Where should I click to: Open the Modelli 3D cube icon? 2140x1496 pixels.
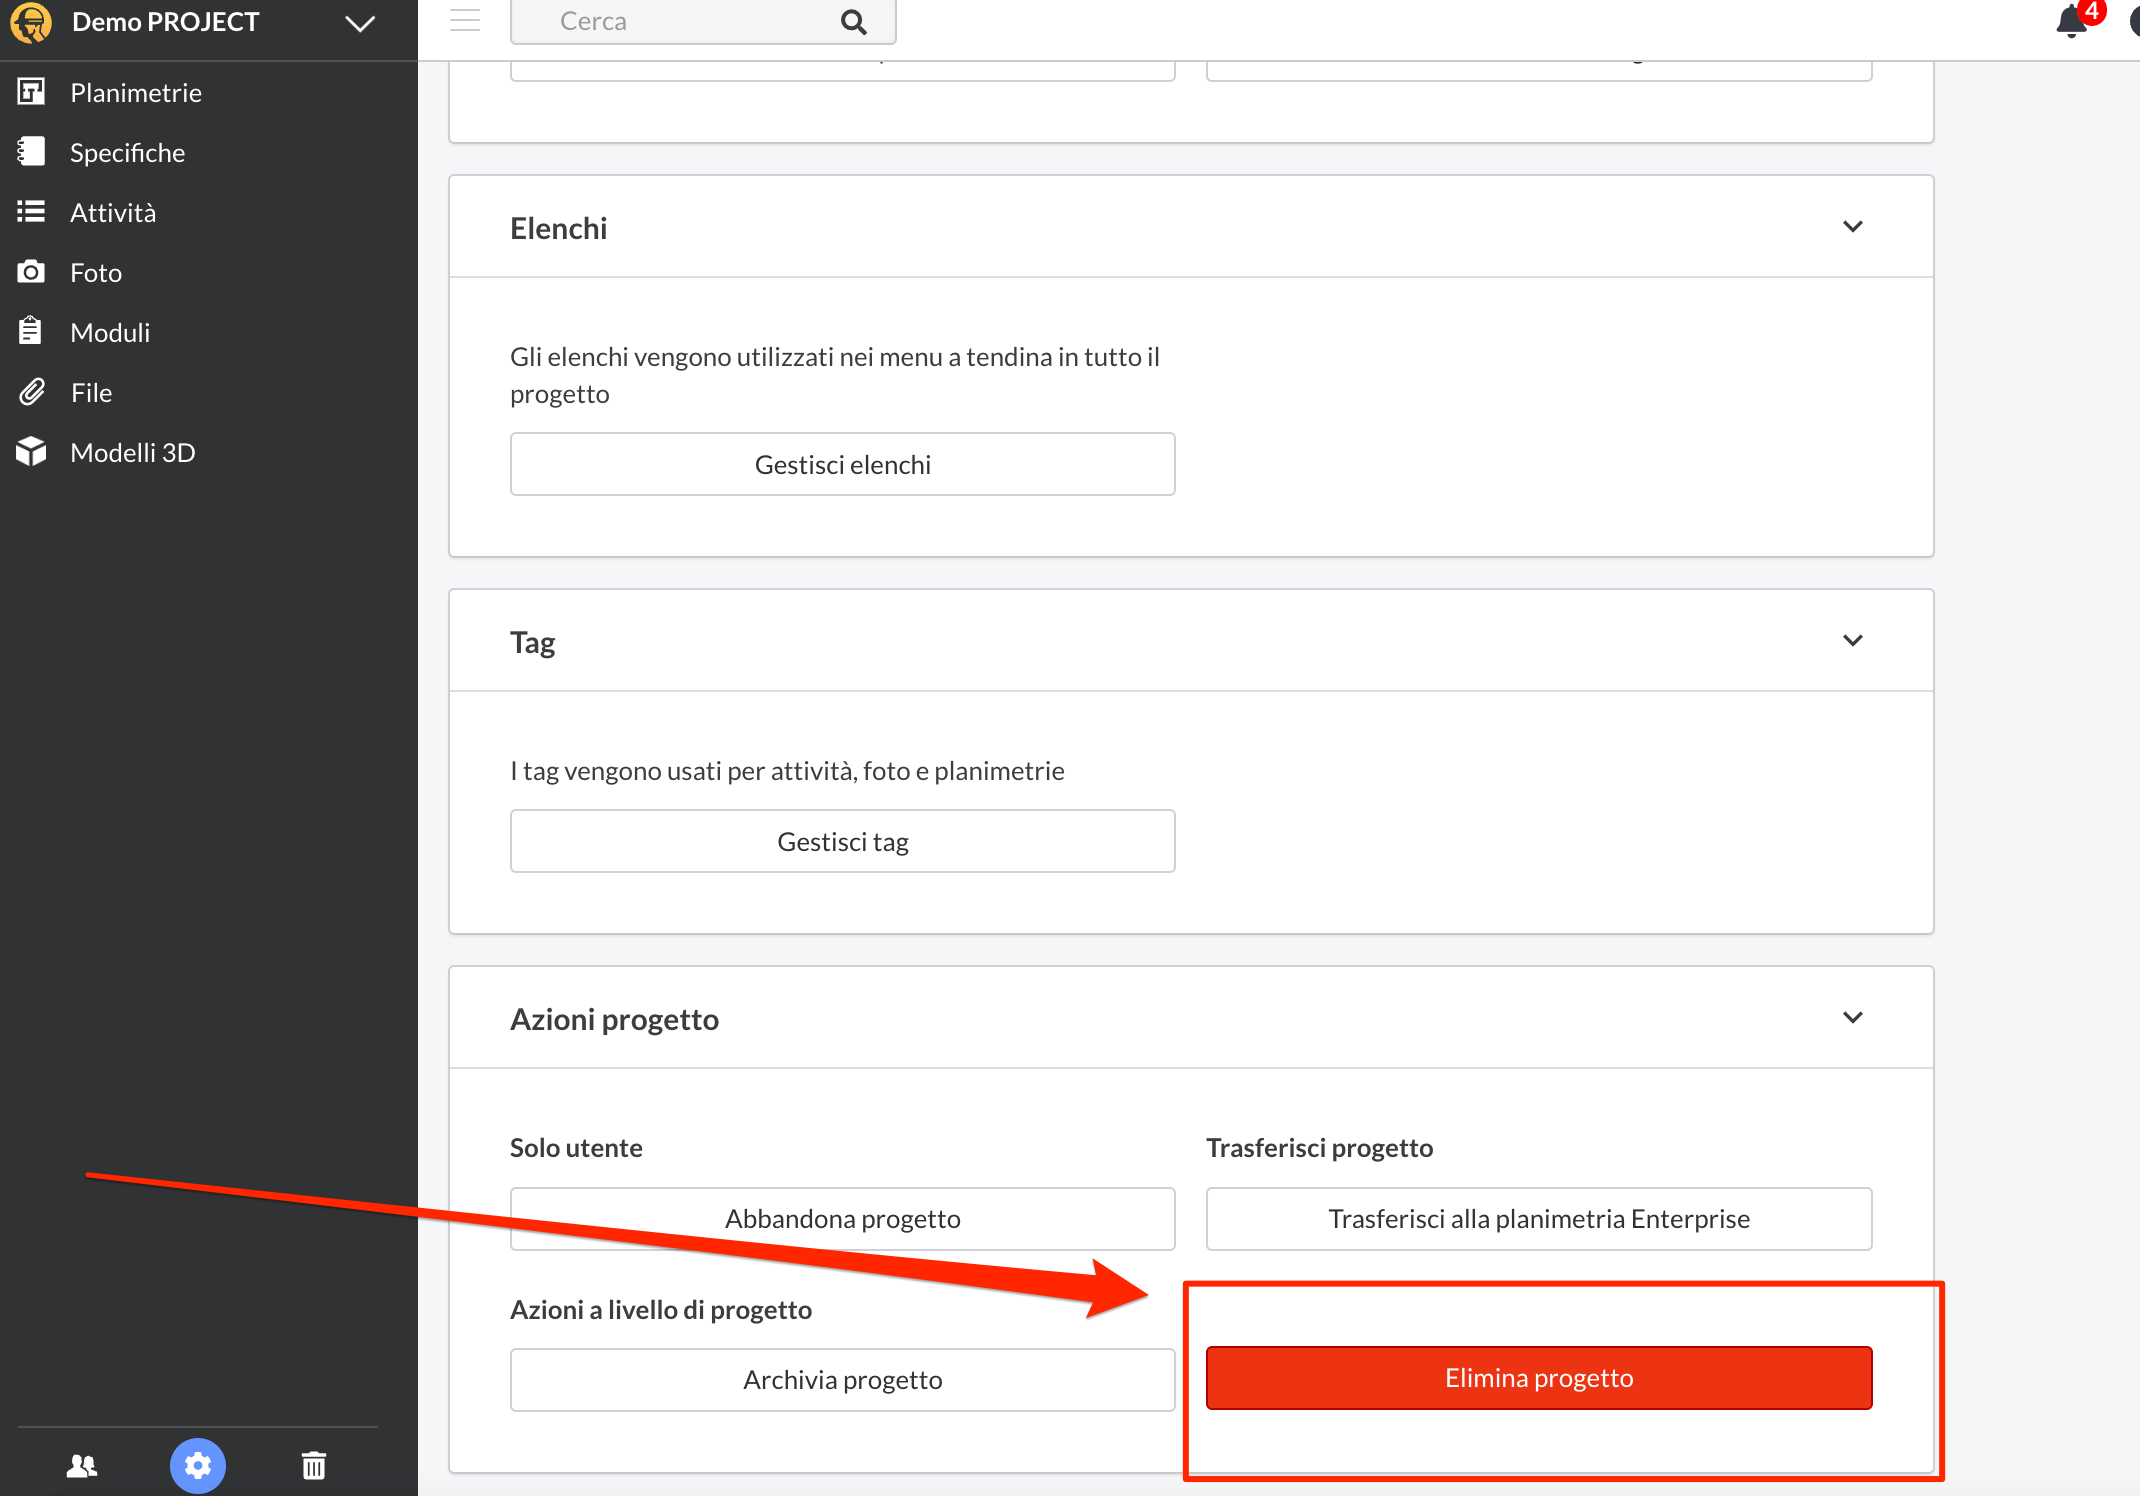click(x=31, y=452)
